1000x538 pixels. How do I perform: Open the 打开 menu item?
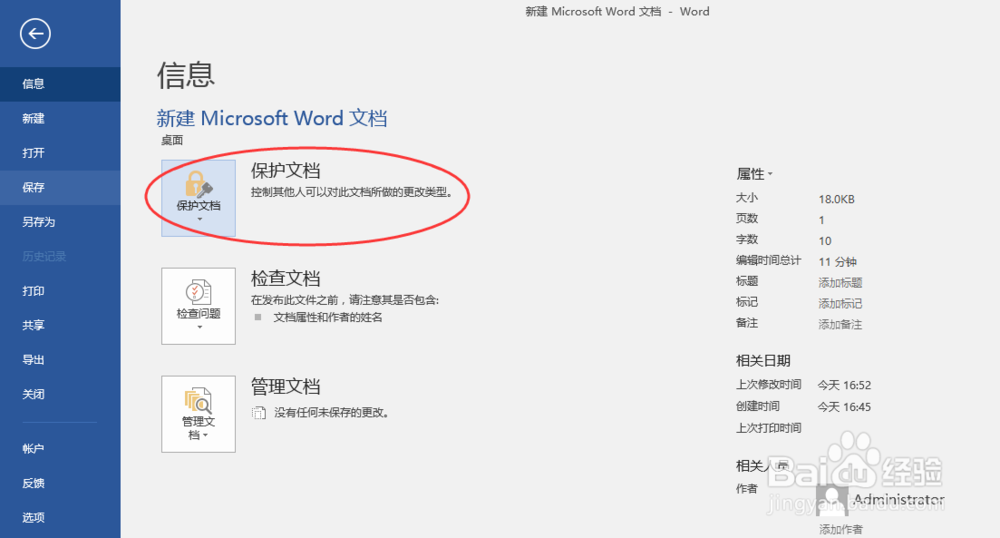pyautogui.click(x=60, y=153)
